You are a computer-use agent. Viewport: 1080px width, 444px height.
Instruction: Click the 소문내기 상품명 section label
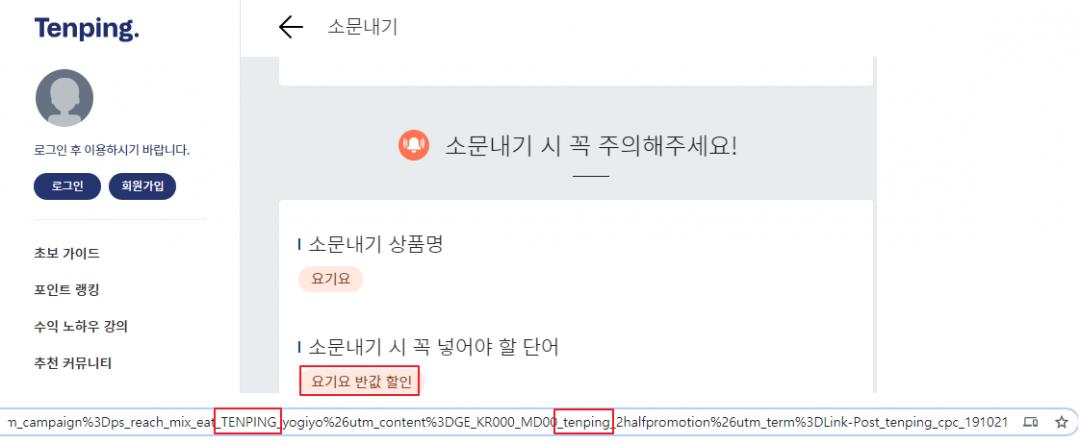[375, 244]
